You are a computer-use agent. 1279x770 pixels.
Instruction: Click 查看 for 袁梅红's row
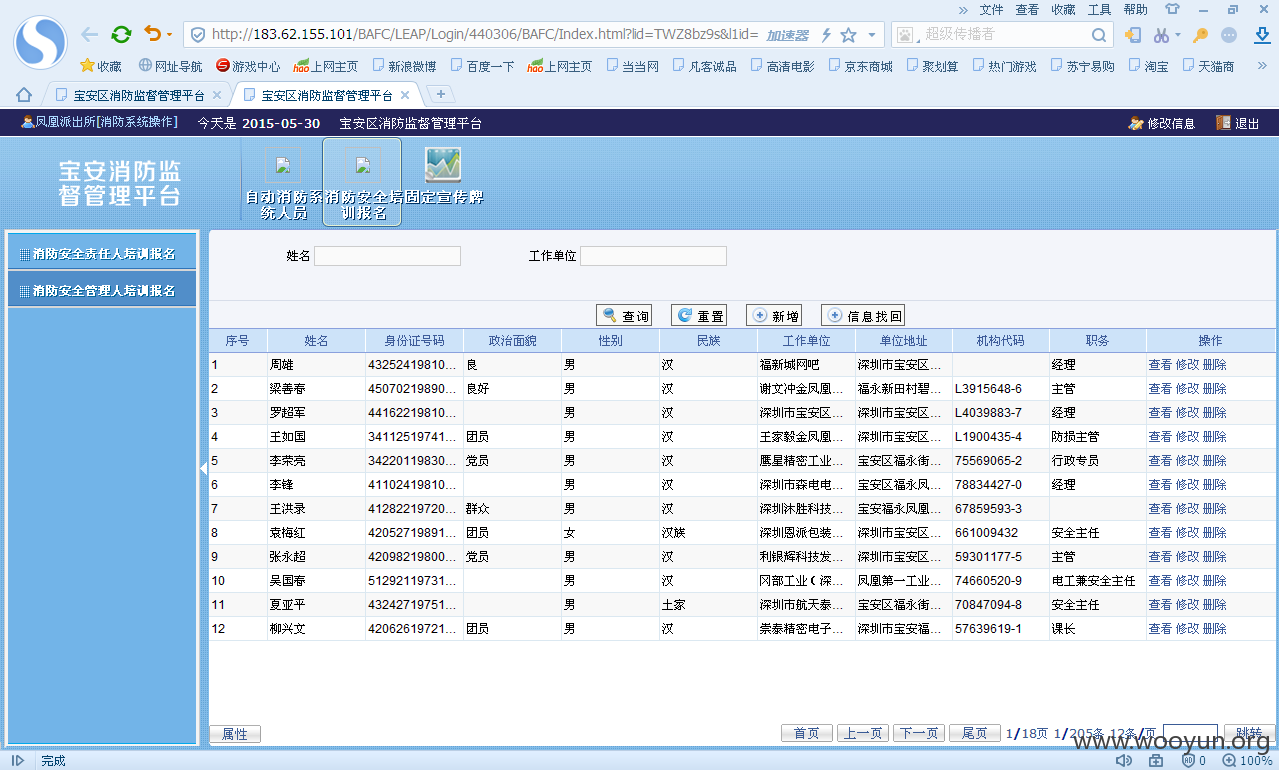pos(1160,533)
